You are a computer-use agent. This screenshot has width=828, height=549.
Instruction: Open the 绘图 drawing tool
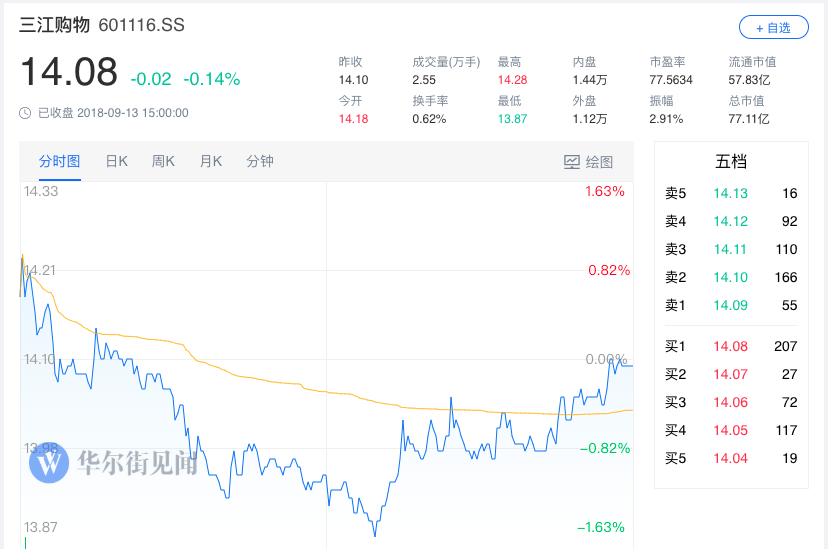pos(588,161)
